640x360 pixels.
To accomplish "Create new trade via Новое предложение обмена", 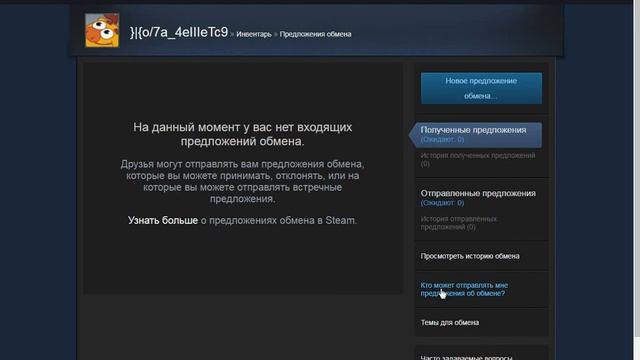I will pos(481,88).
